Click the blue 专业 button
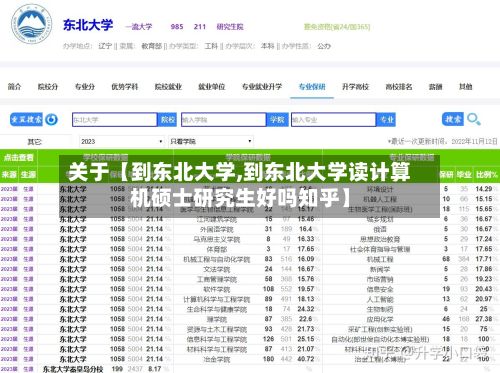Viewport: 500px width, 373px height. [x=386, y=120]
